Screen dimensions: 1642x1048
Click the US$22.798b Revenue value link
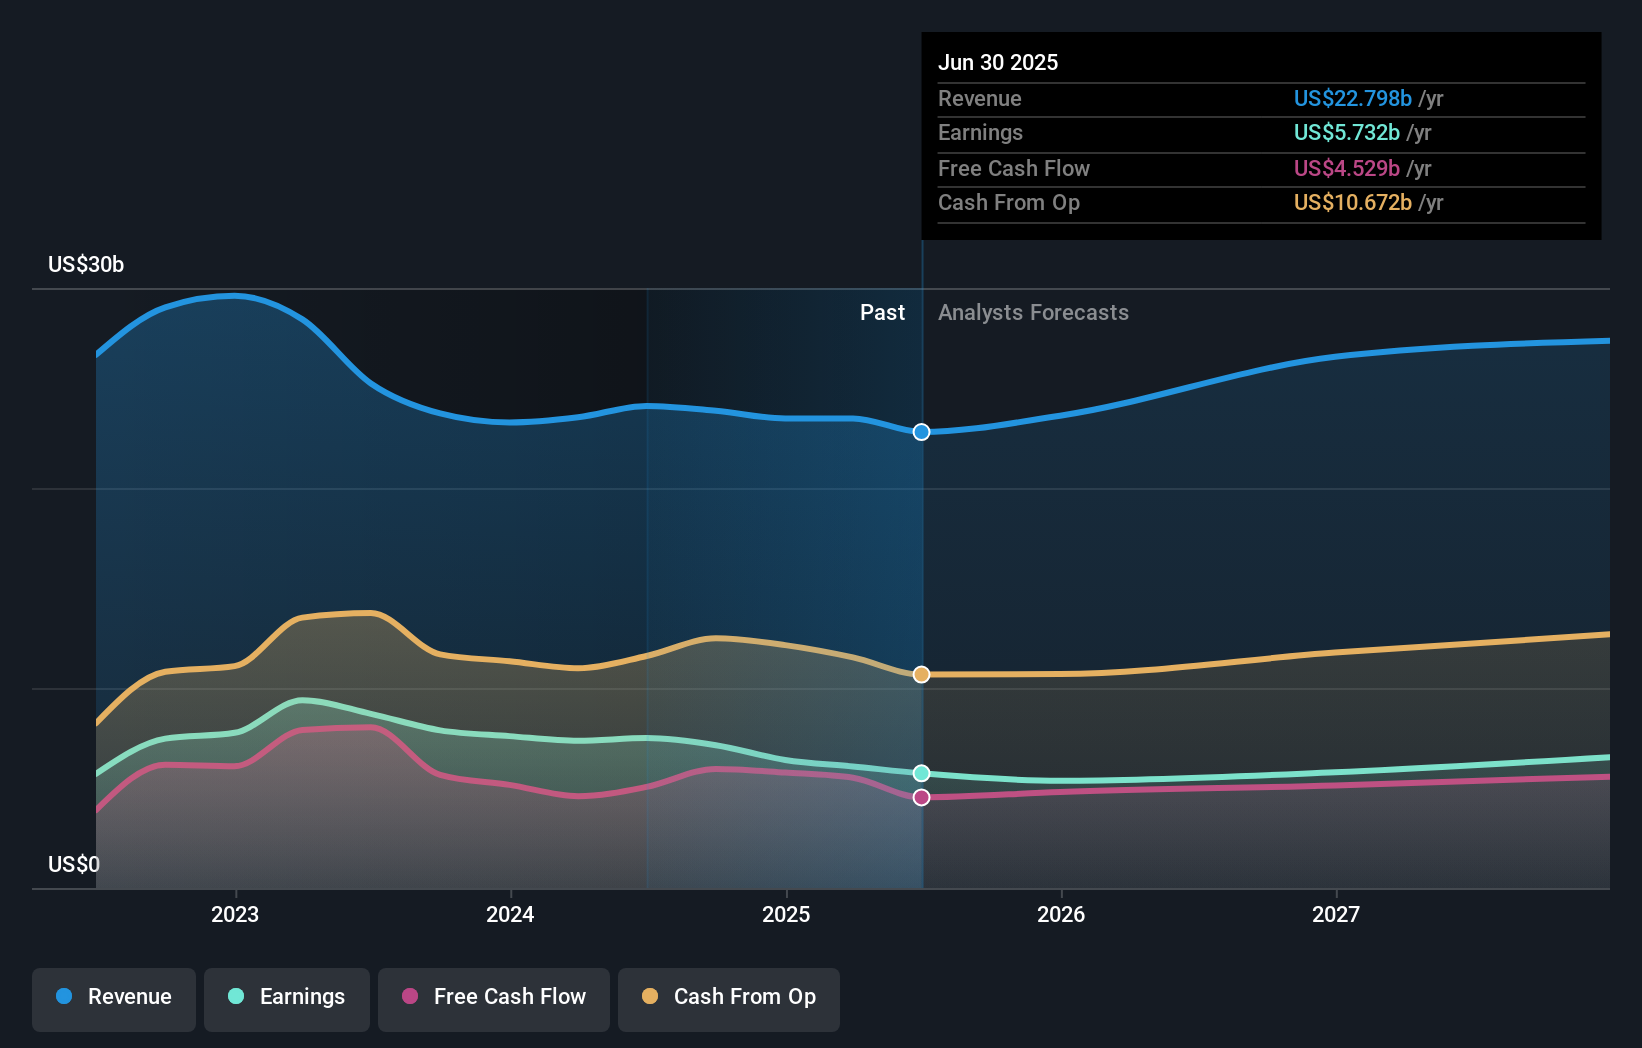click(1353, 98)
